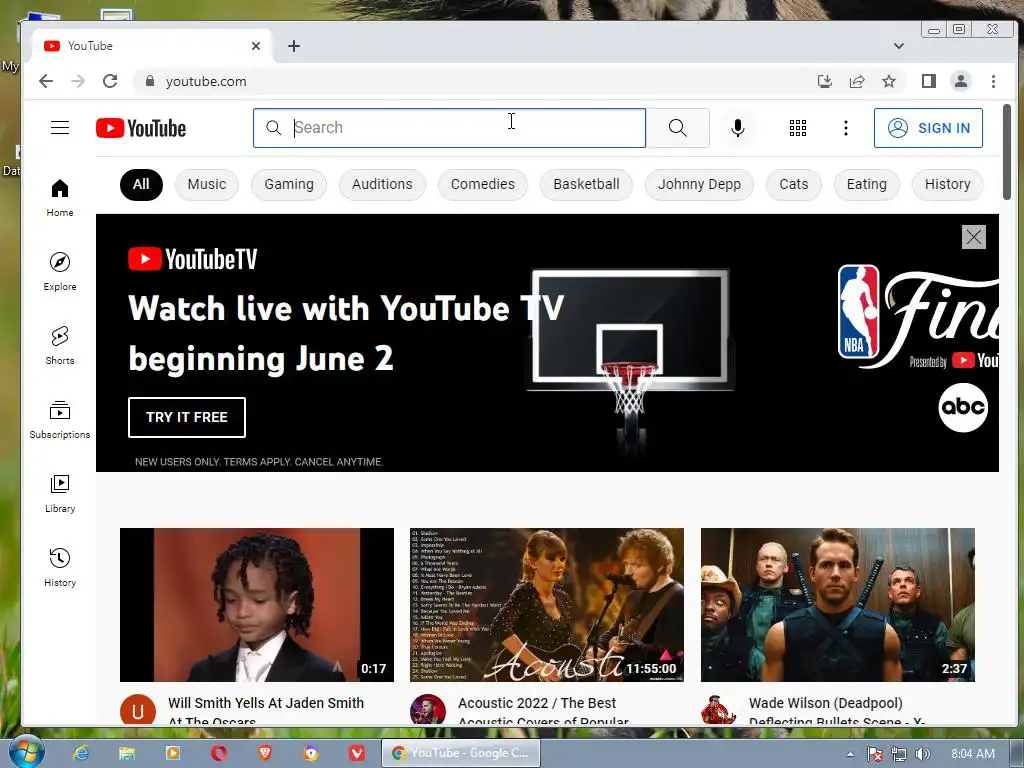Open Library in the sidebar

[x=60, y=493]
